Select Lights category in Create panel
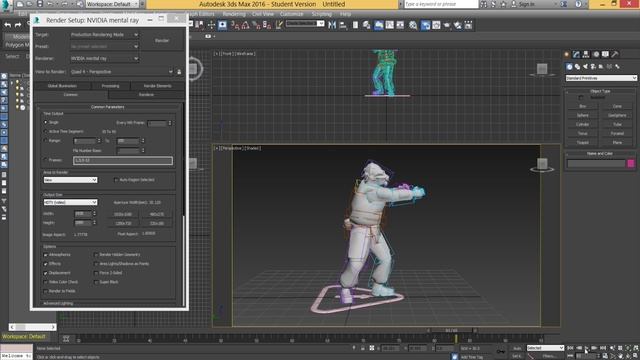 (x=585, y=67)
